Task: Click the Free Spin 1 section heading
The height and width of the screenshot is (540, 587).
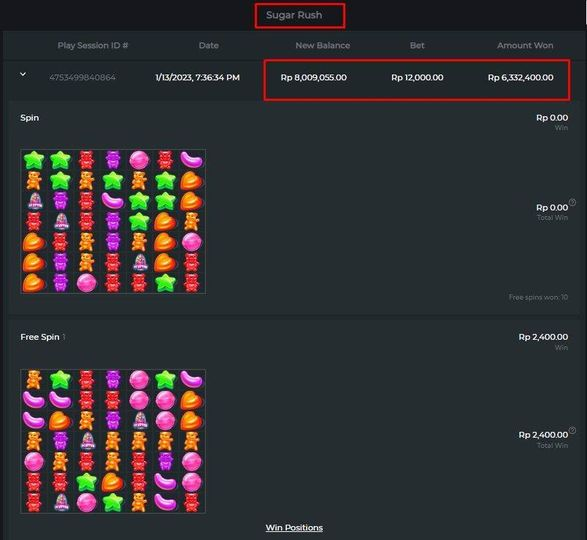Action: point(43,337)
